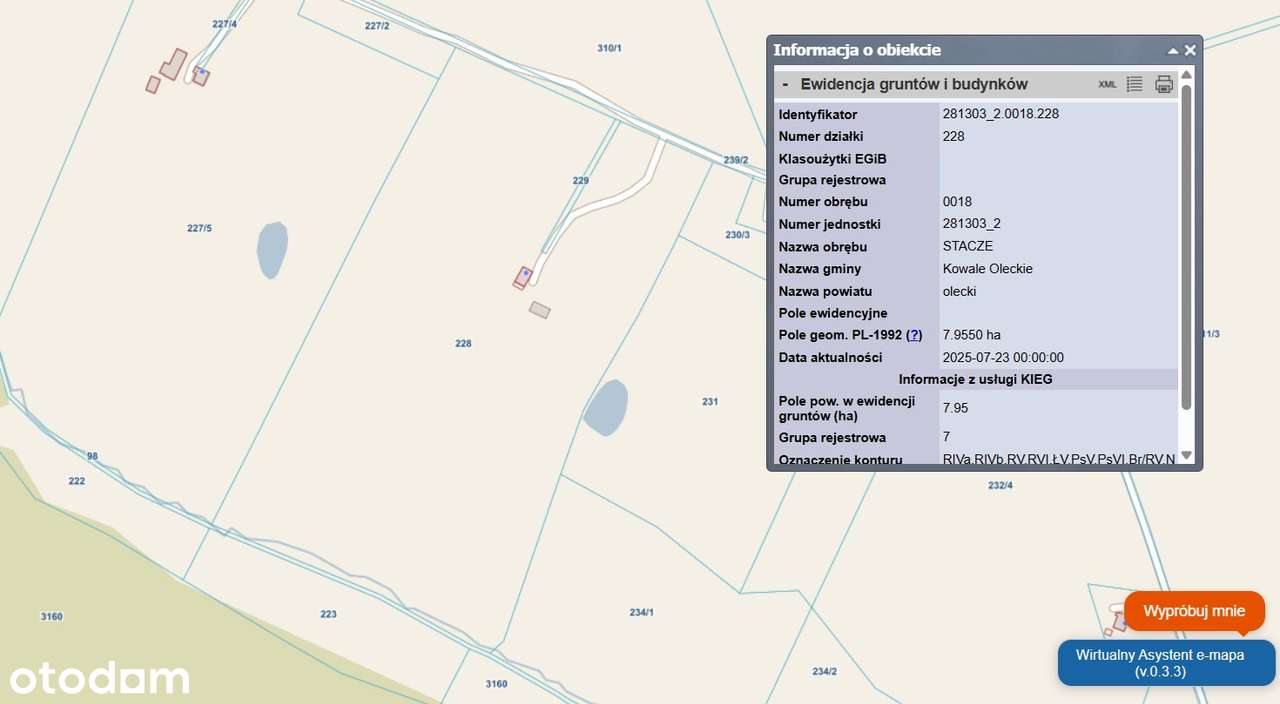
Task: Click the Nazwa obrębu value STACZE
Action: (x=967, y=246)
